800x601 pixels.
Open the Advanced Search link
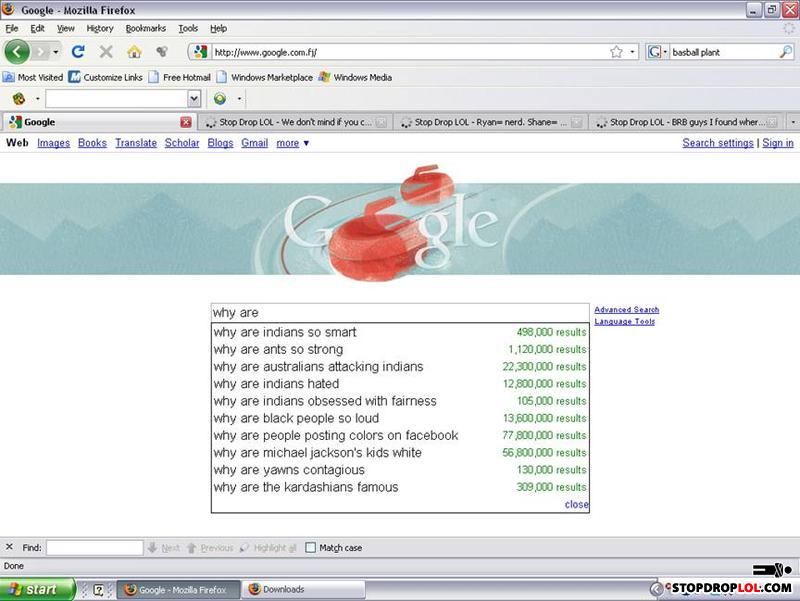pyautogui.click(x=627, y=310)
